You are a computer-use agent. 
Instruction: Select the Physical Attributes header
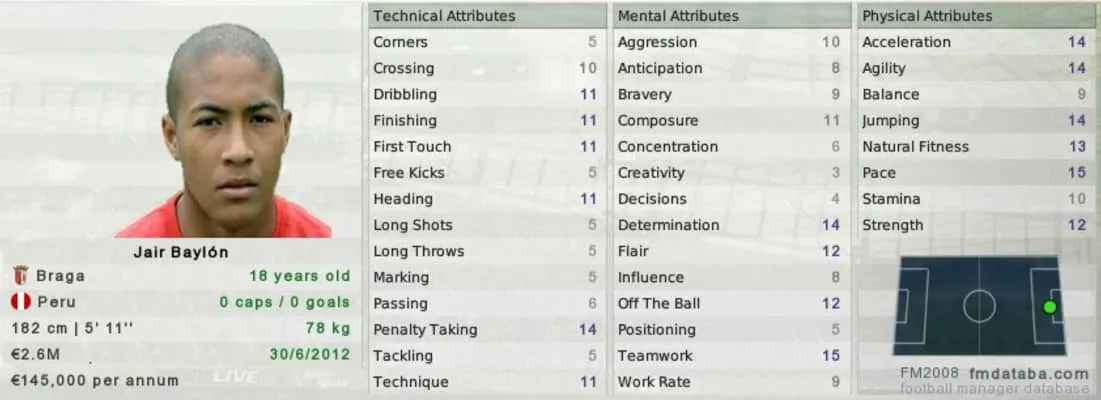(x=927, y=16)
